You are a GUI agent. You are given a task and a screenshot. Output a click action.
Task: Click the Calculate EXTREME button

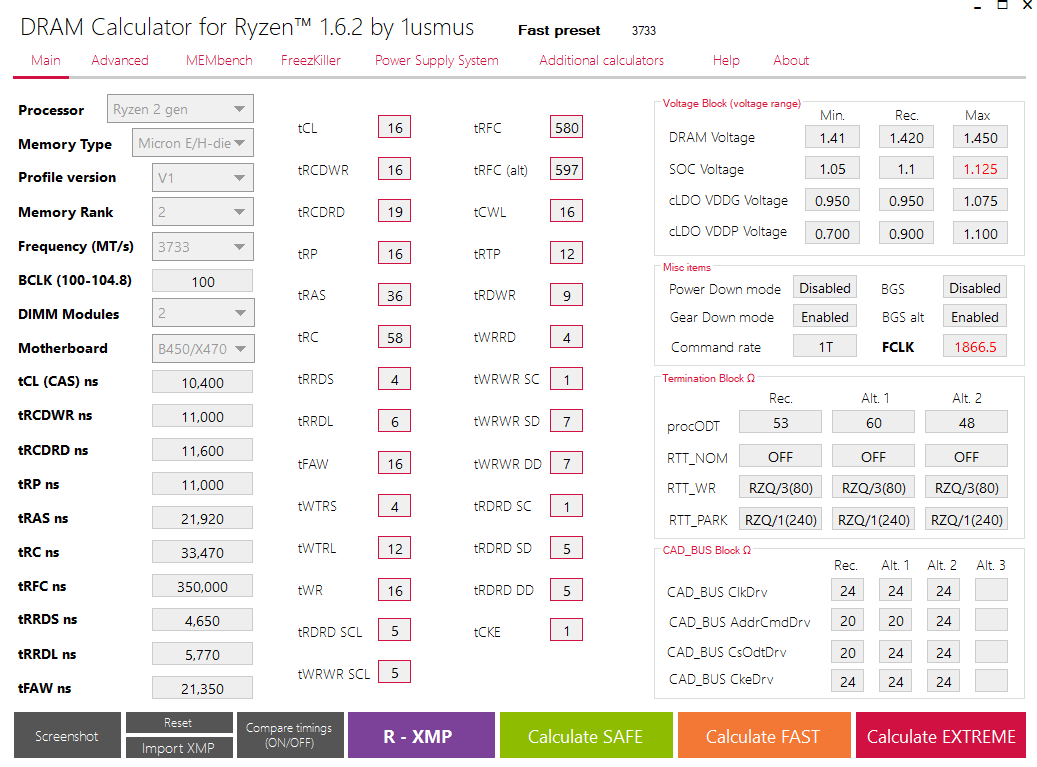[x=941, y=735]
